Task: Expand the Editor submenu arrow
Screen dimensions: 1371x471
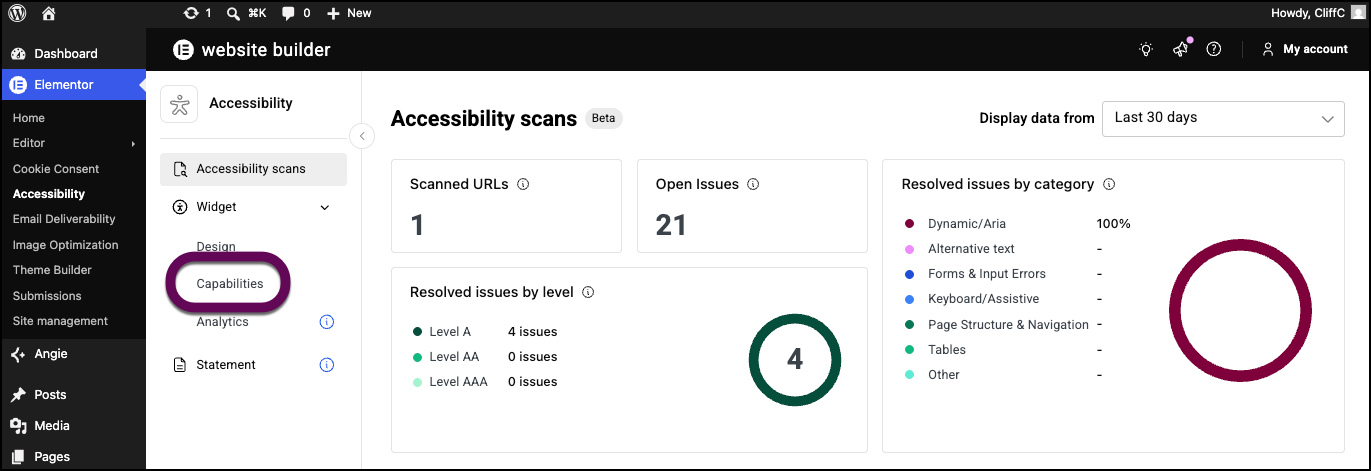Action: [x=133, y=144]
